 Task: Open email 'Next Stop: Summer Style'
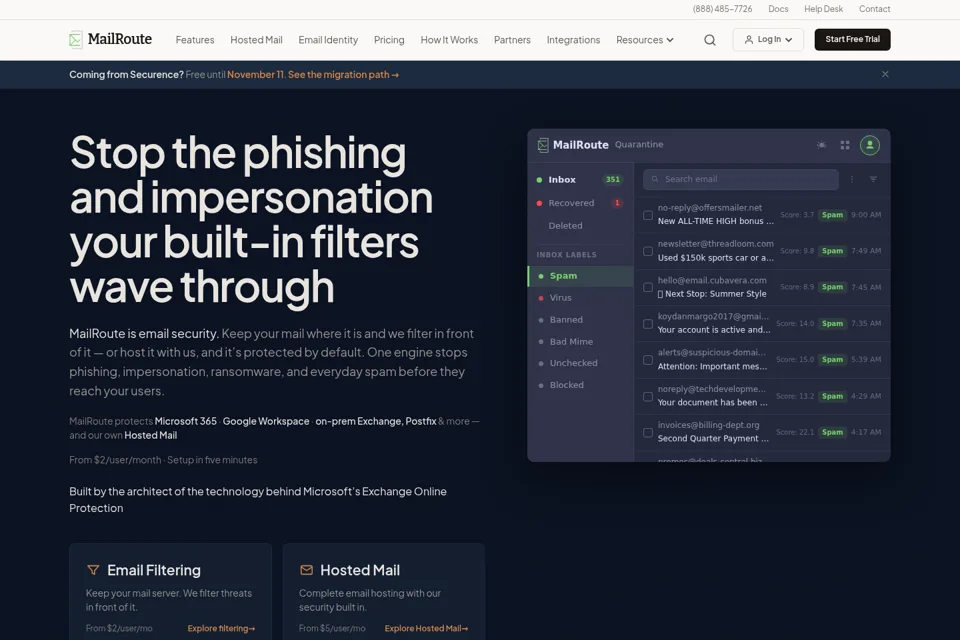click(x=712, y=294)
